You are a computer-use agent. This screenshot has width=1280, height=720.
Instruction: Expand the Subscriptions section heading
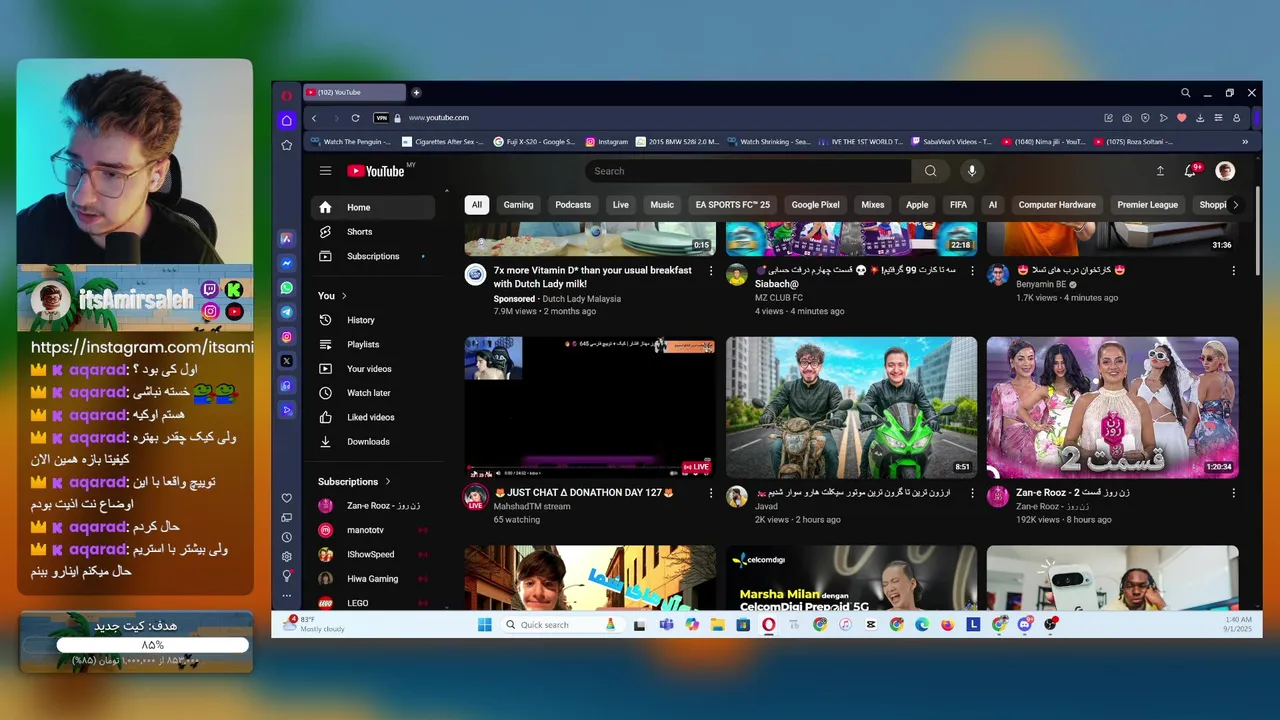(x=355, y=482)
